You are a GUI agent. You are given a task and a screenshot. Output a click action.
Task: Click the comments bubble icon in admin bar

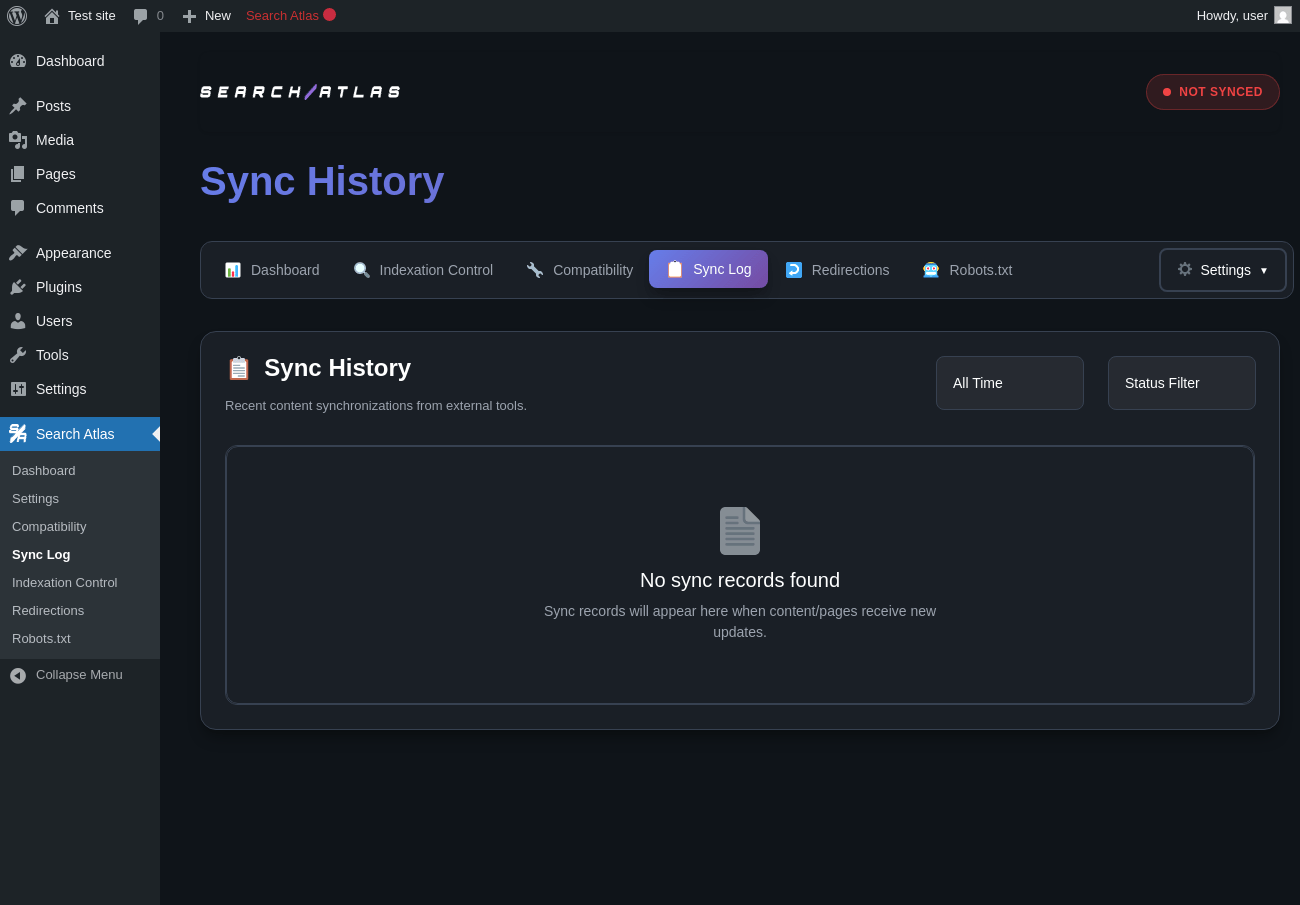141,16
